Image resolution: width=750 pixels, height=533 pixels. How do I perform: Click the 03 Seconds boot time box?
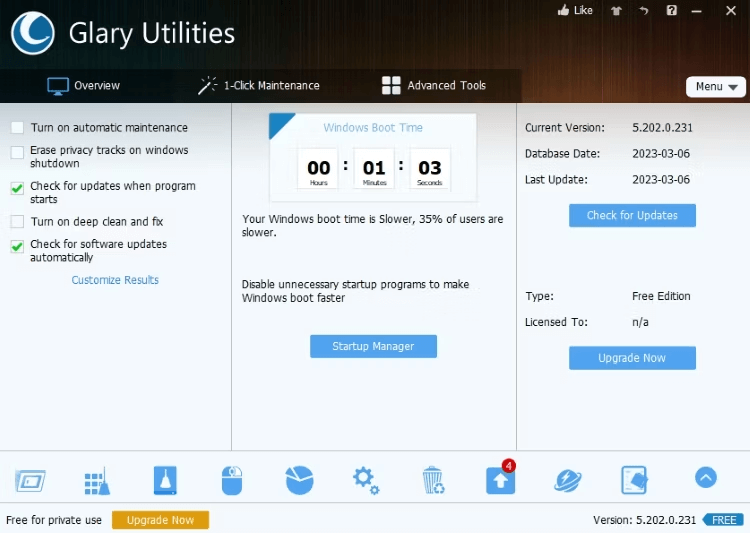430,169
